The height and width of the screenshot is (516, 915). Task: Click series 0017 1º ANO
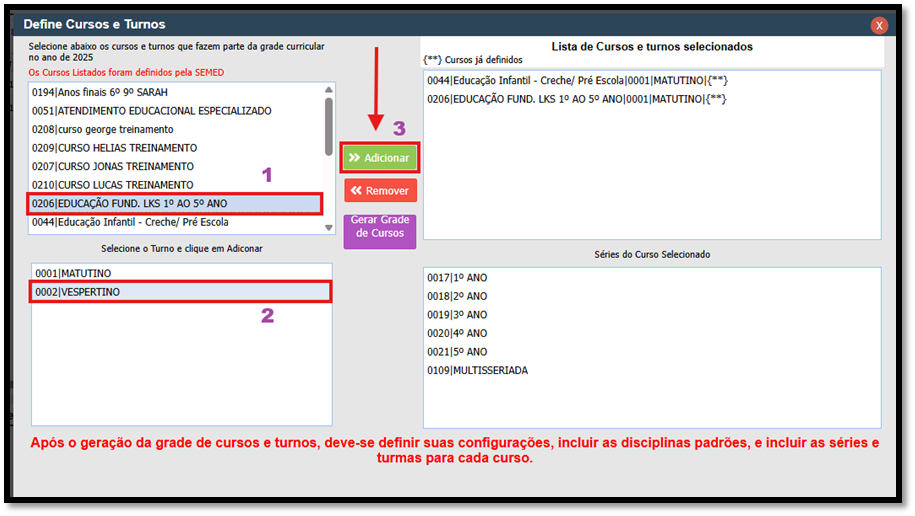[457, 278]
